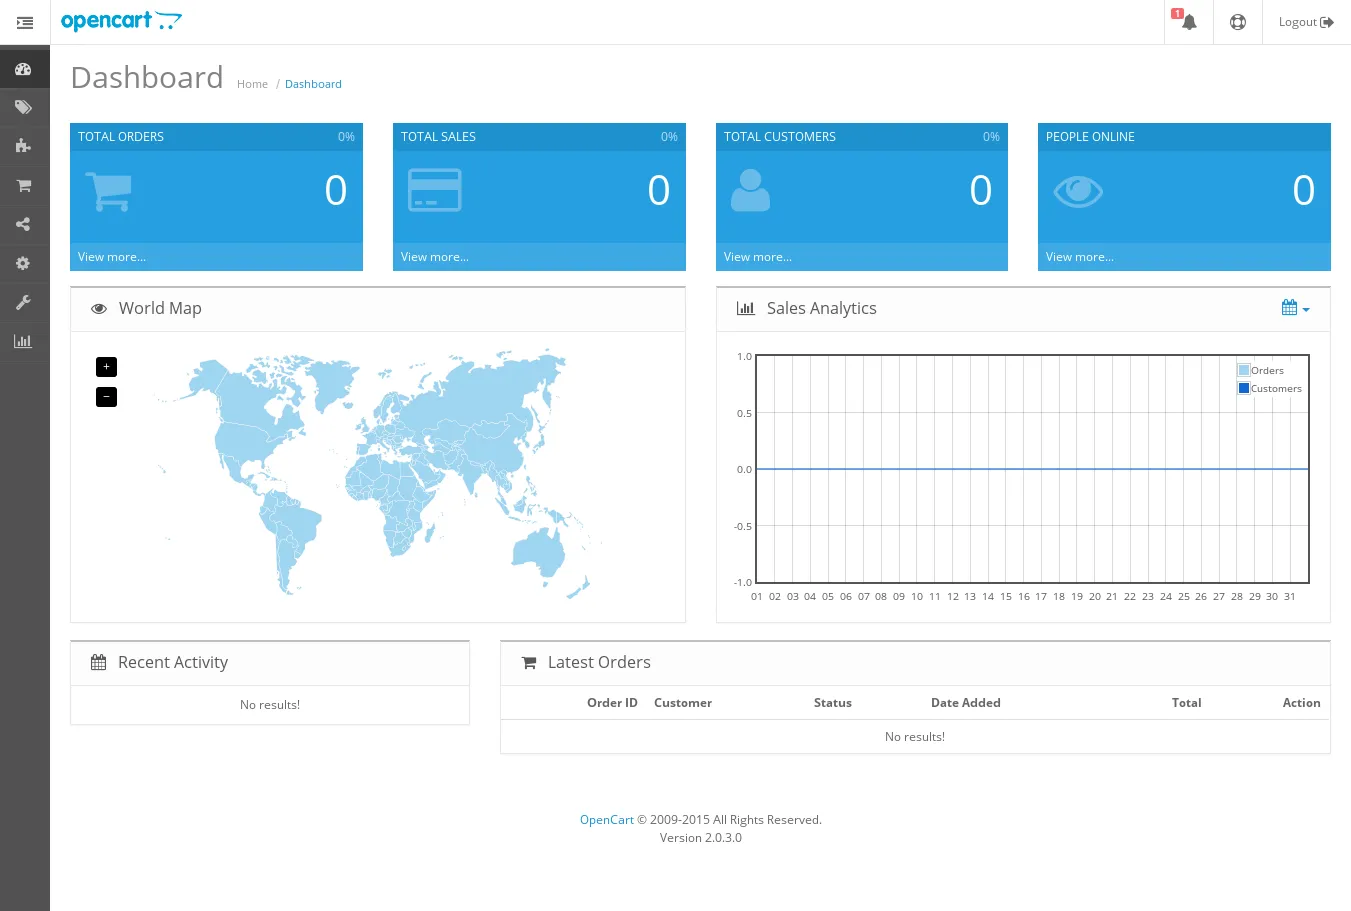The height and width of the screenshot is (911, 1351).
Task: Open System settings gear icon
Action: pos(24,263)
